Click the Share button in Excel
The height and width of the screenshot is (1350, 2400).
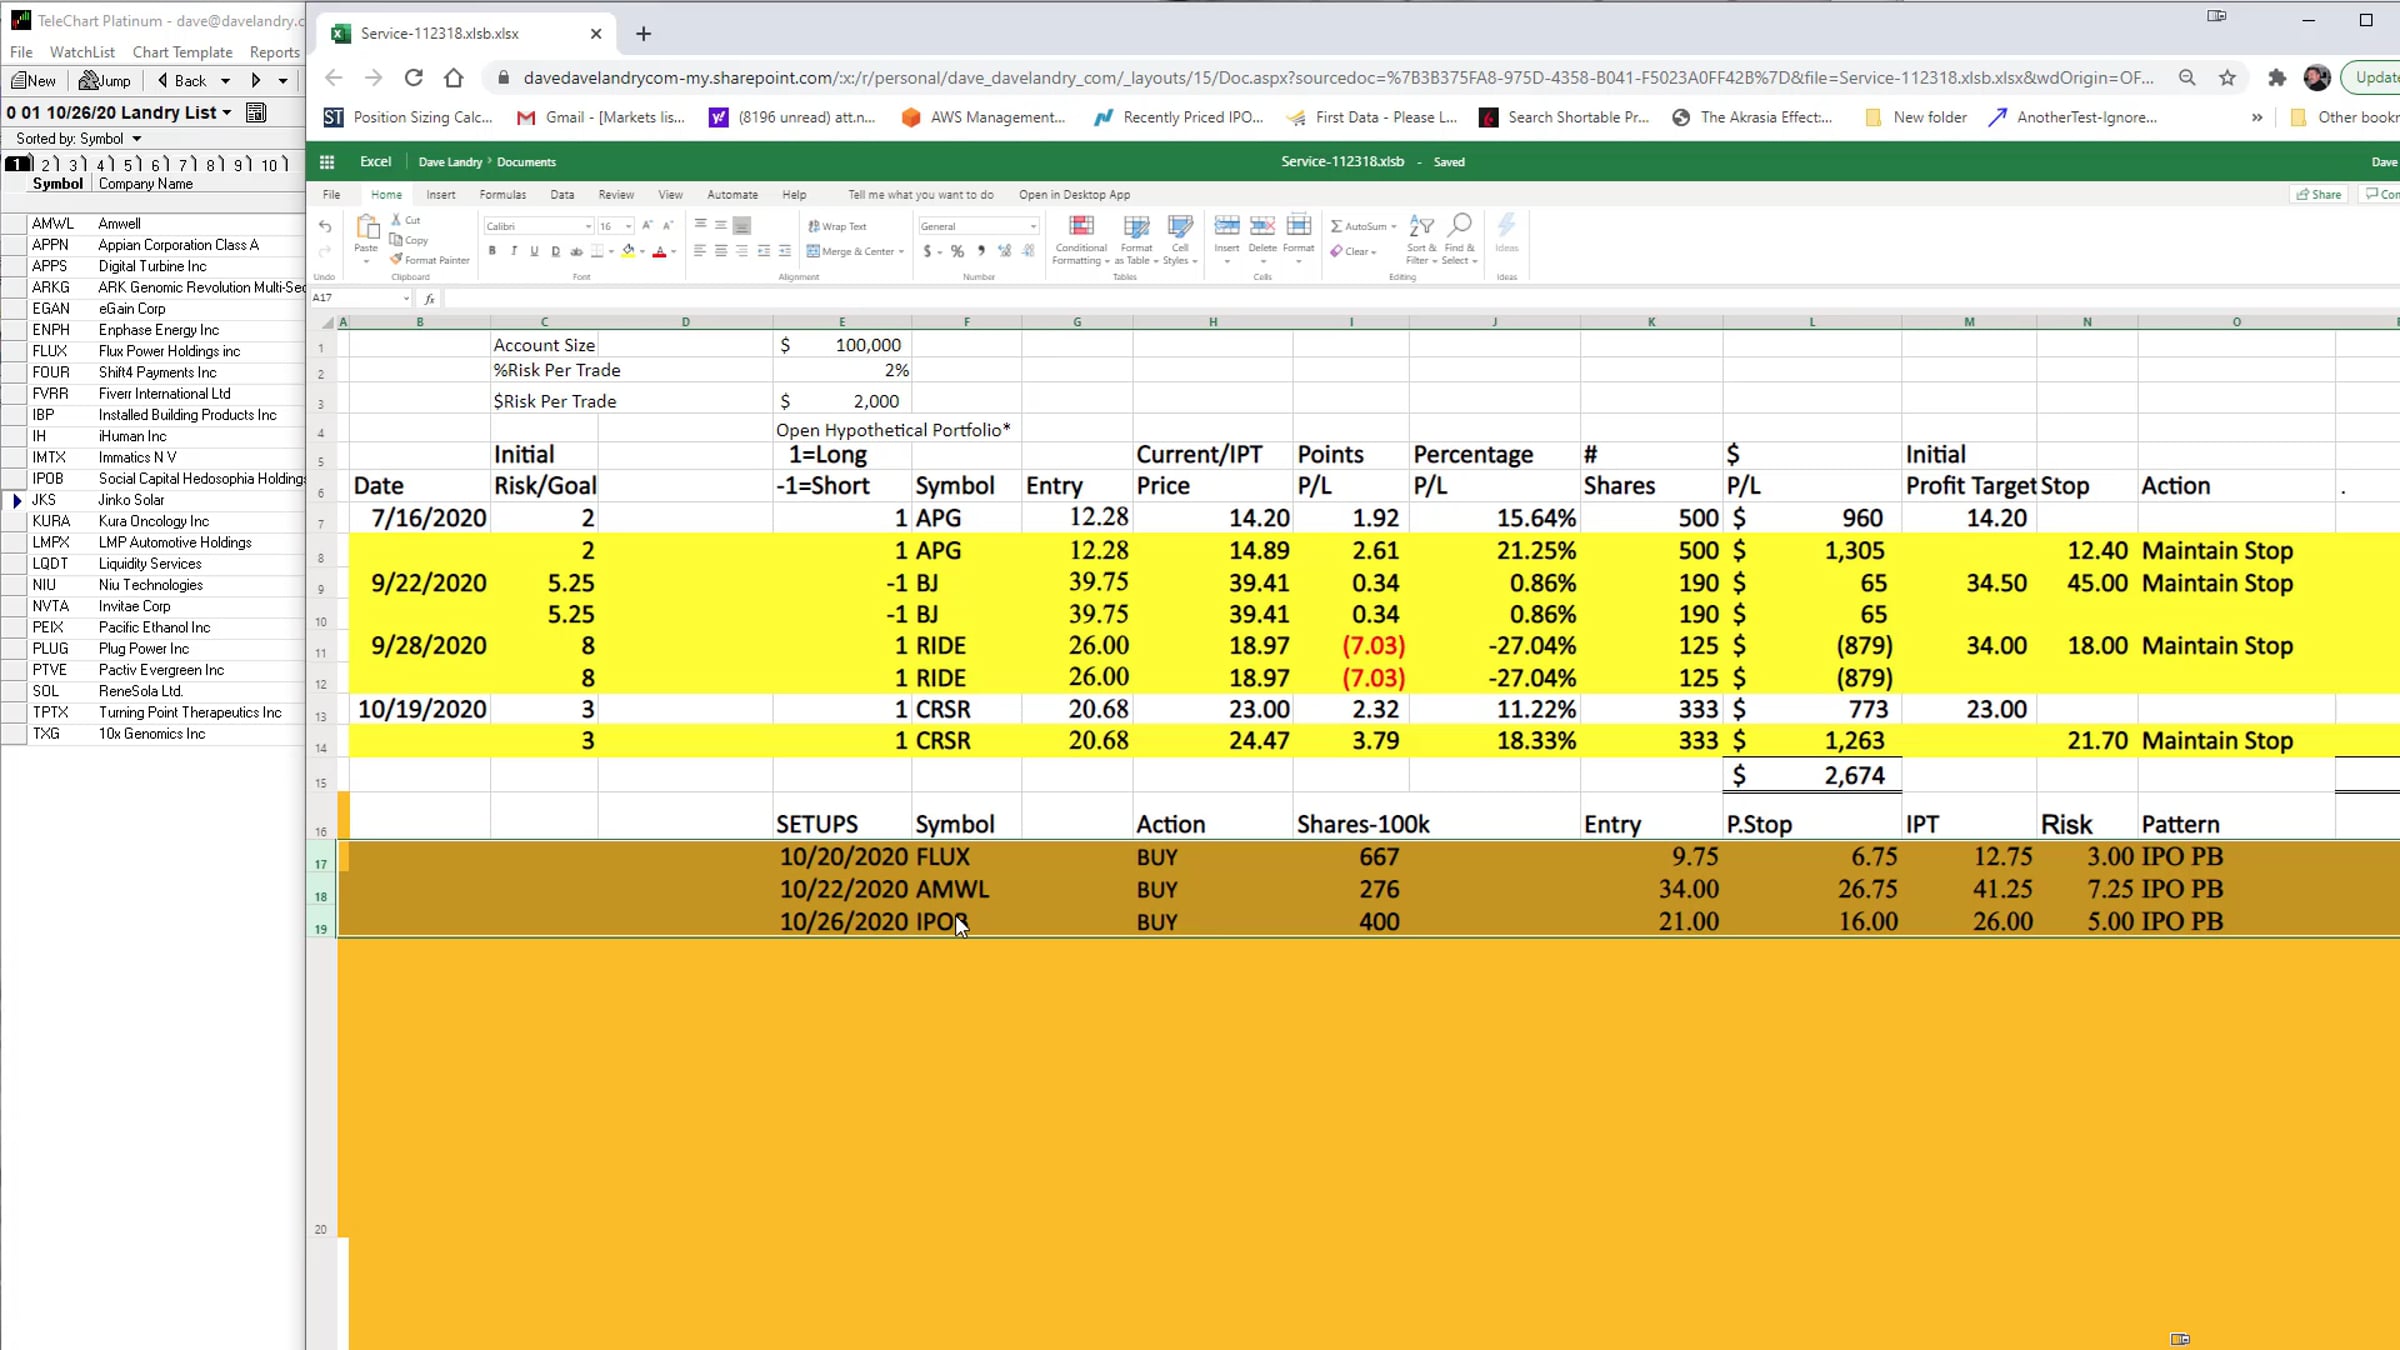coord(2318,195)
